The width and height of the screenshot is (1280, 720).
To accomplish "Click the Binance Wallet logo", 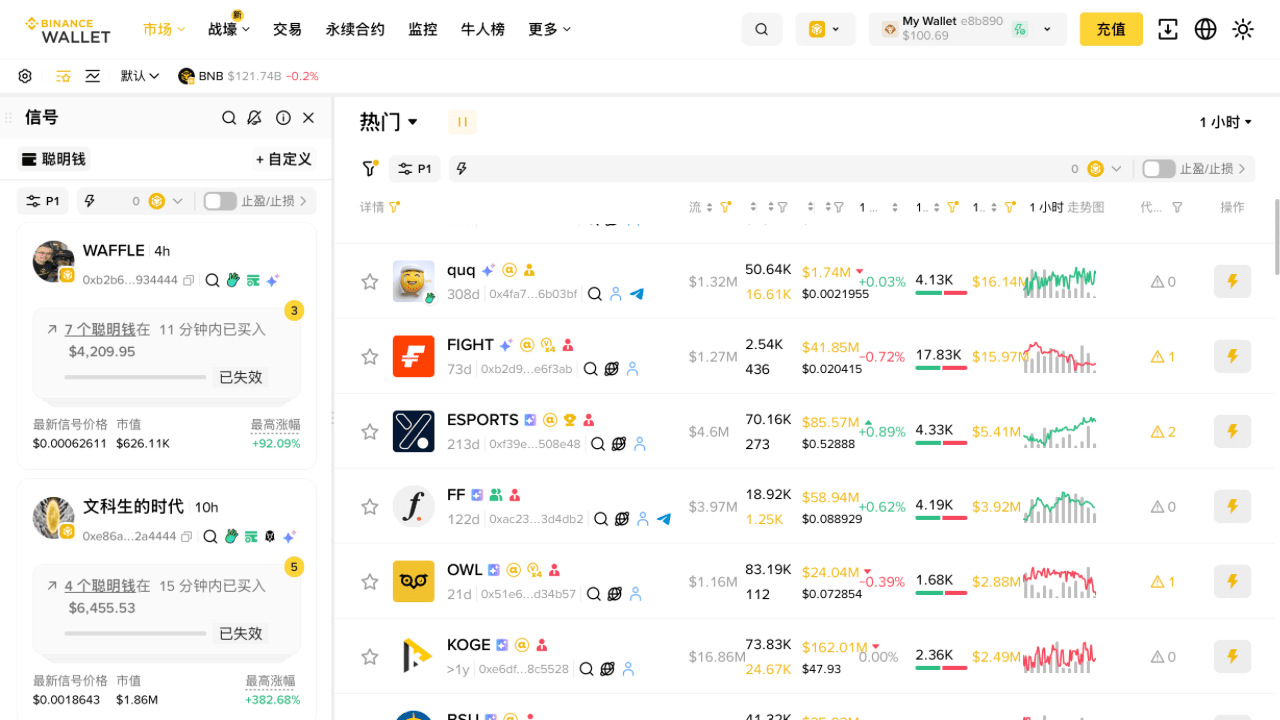I will [x=68, y=29].
